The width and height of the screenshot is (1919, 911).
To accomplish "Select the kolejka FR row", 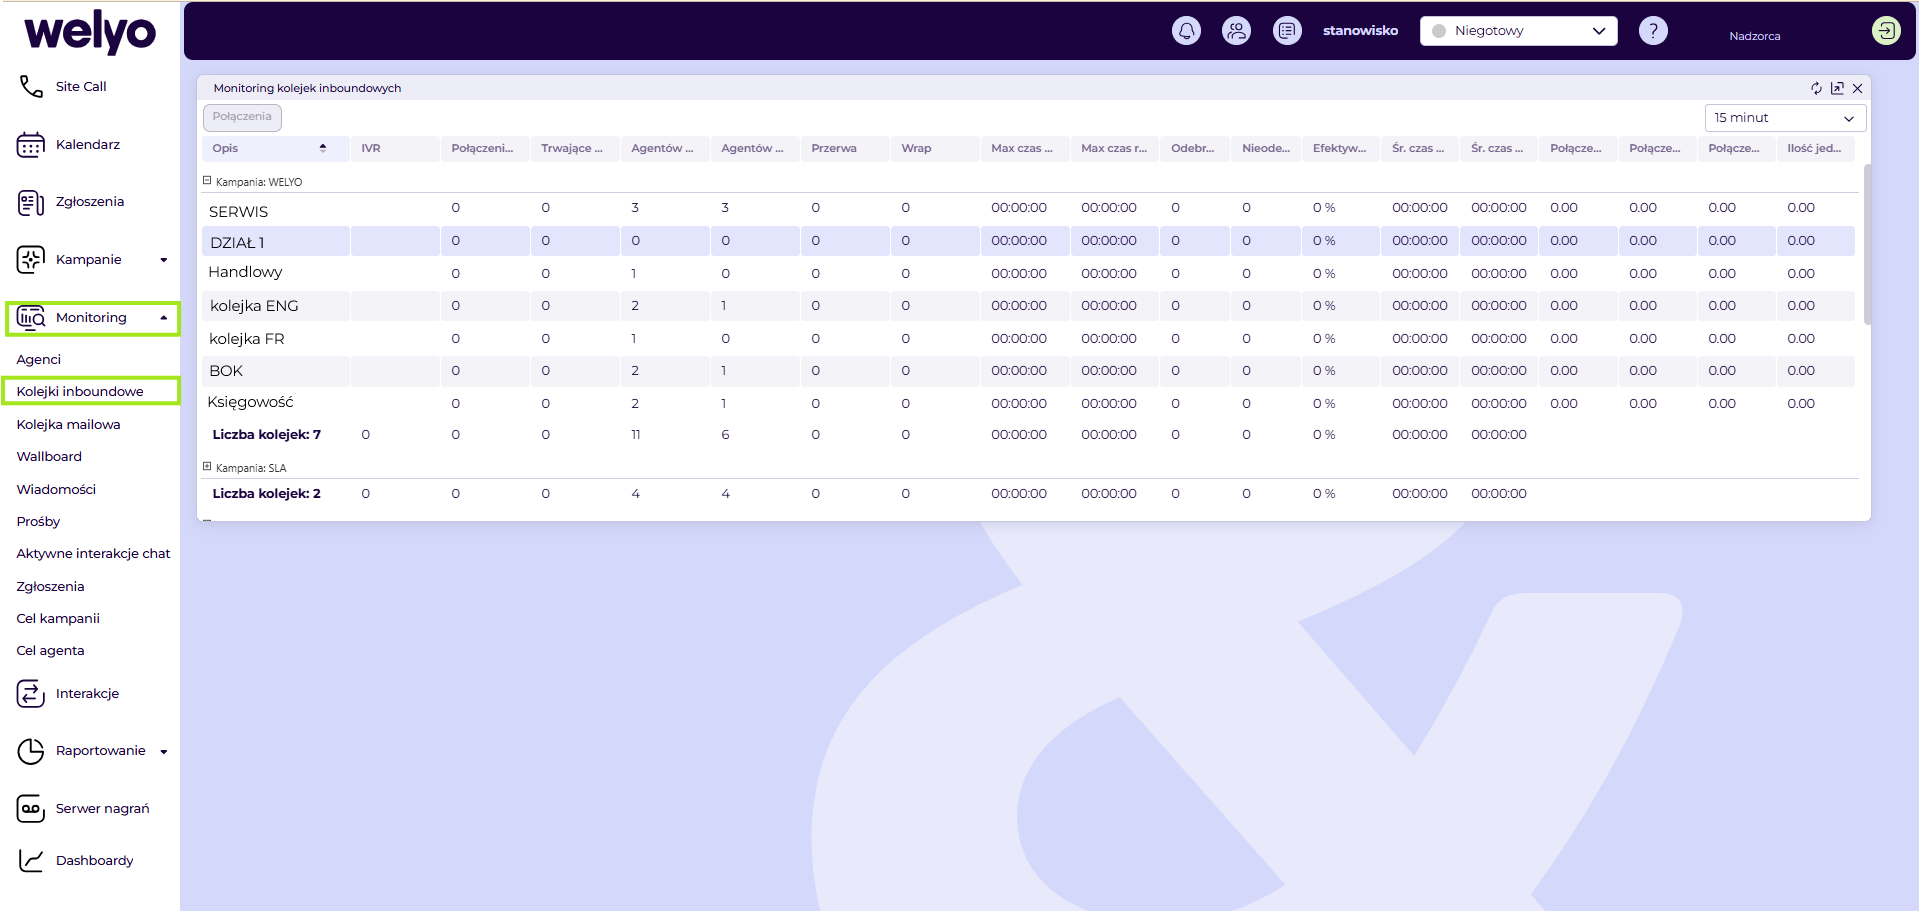I will (1028, 339).
